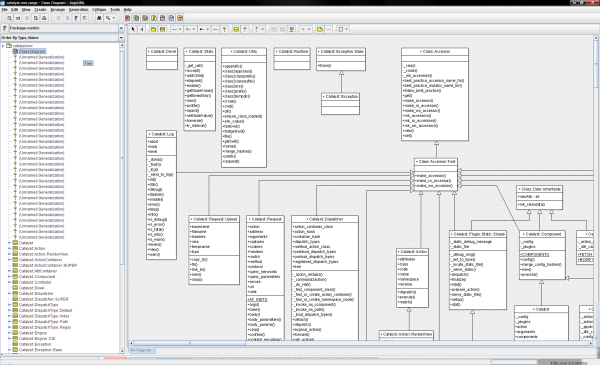600x365 pixels.
Task: Open the File menu
Action: pyautogui.click(x=5, y=10)
